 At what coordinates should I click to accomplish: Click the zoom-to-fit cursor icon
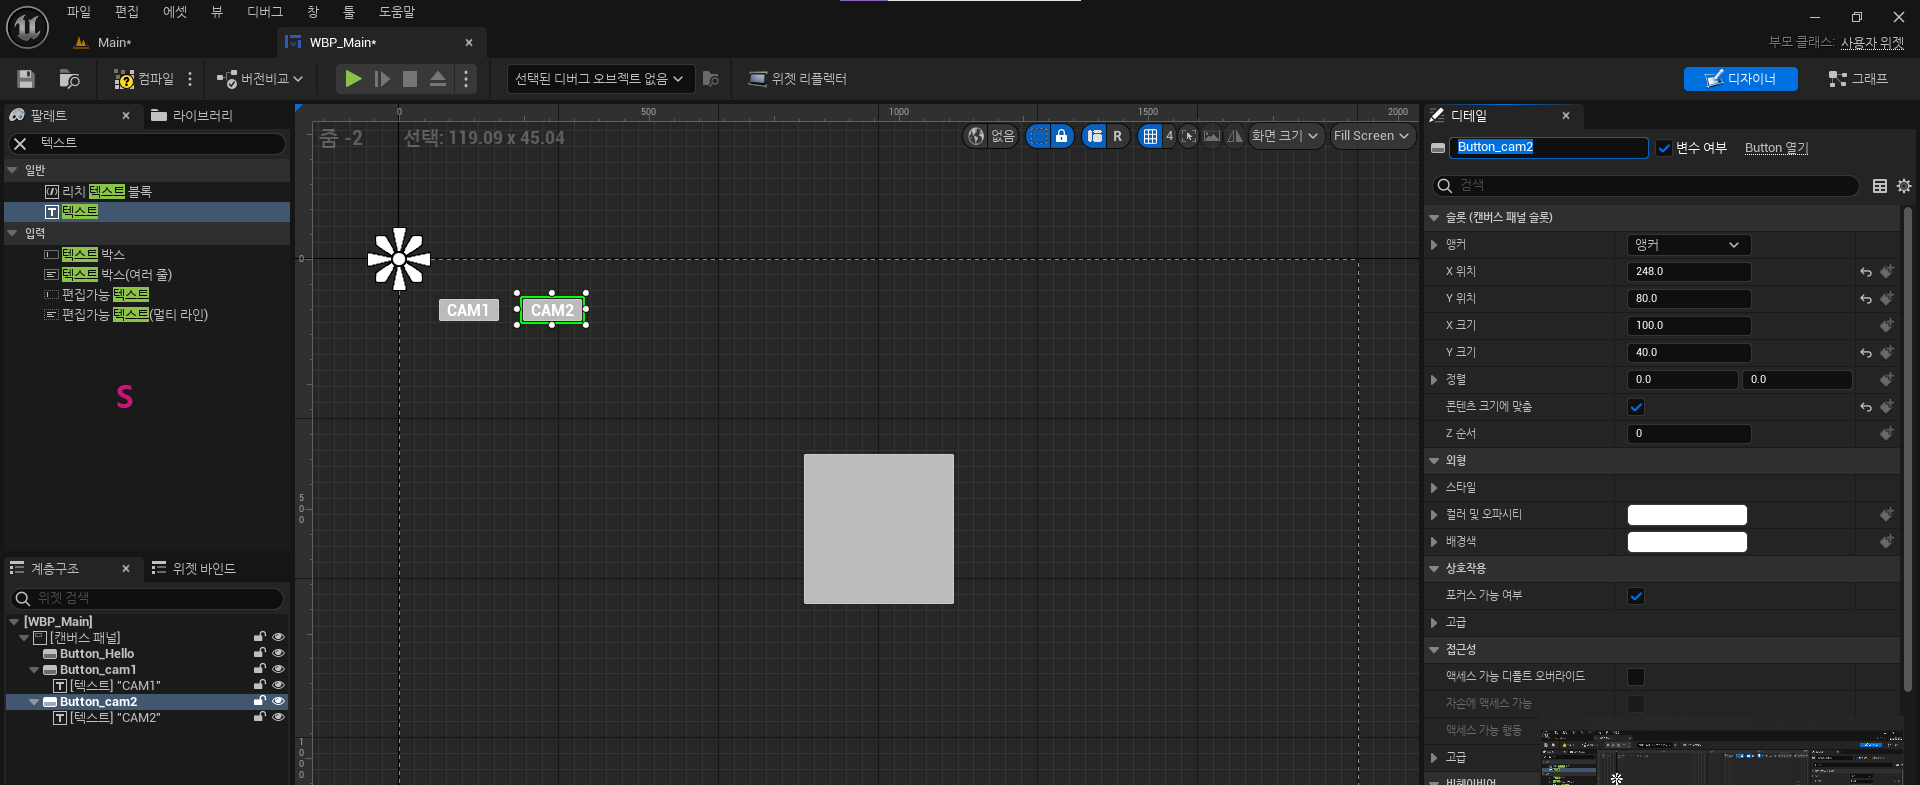(x=1188, y=136)
